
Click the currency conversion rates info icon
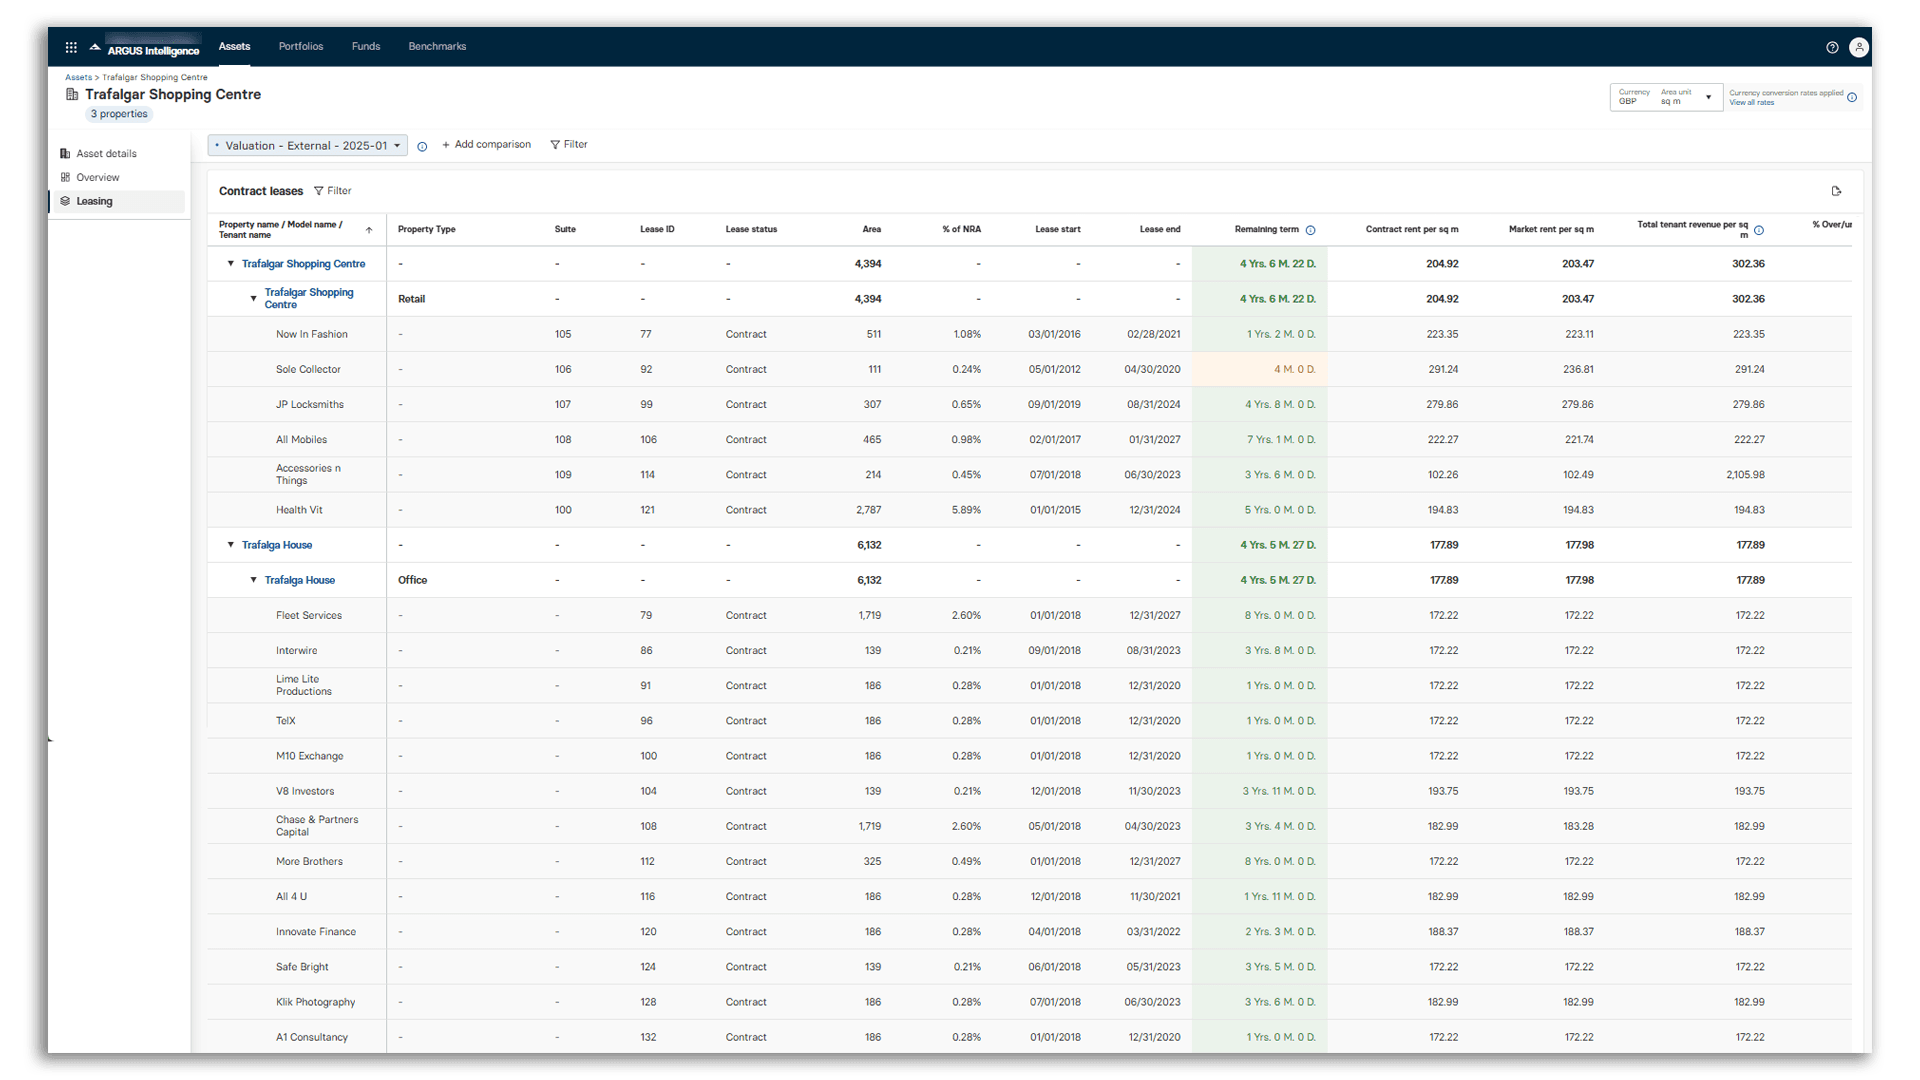[x=1853, y=97]
